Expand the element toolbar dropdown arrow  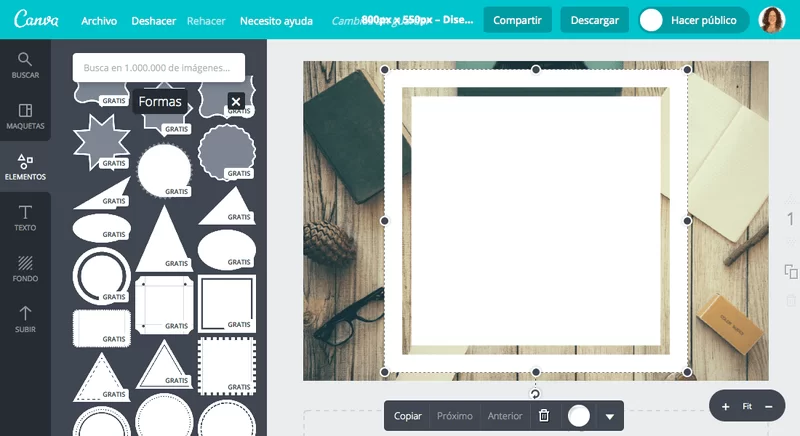point(610,417)
